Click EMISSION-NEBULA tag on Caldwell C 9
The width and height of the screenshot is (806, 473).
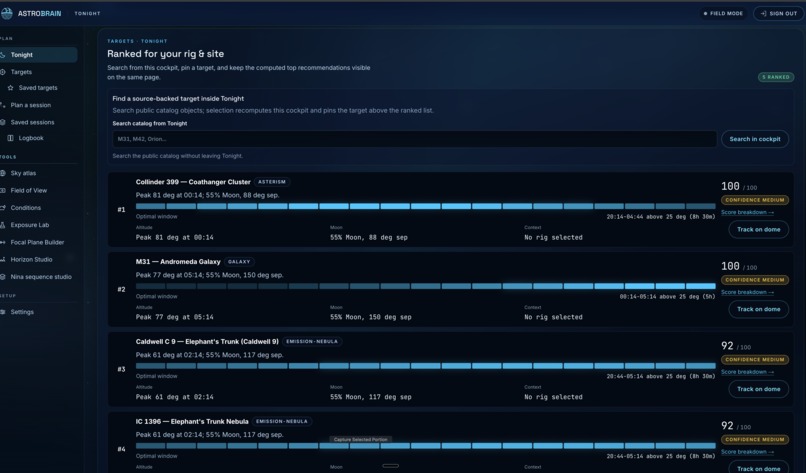point(312,341)
